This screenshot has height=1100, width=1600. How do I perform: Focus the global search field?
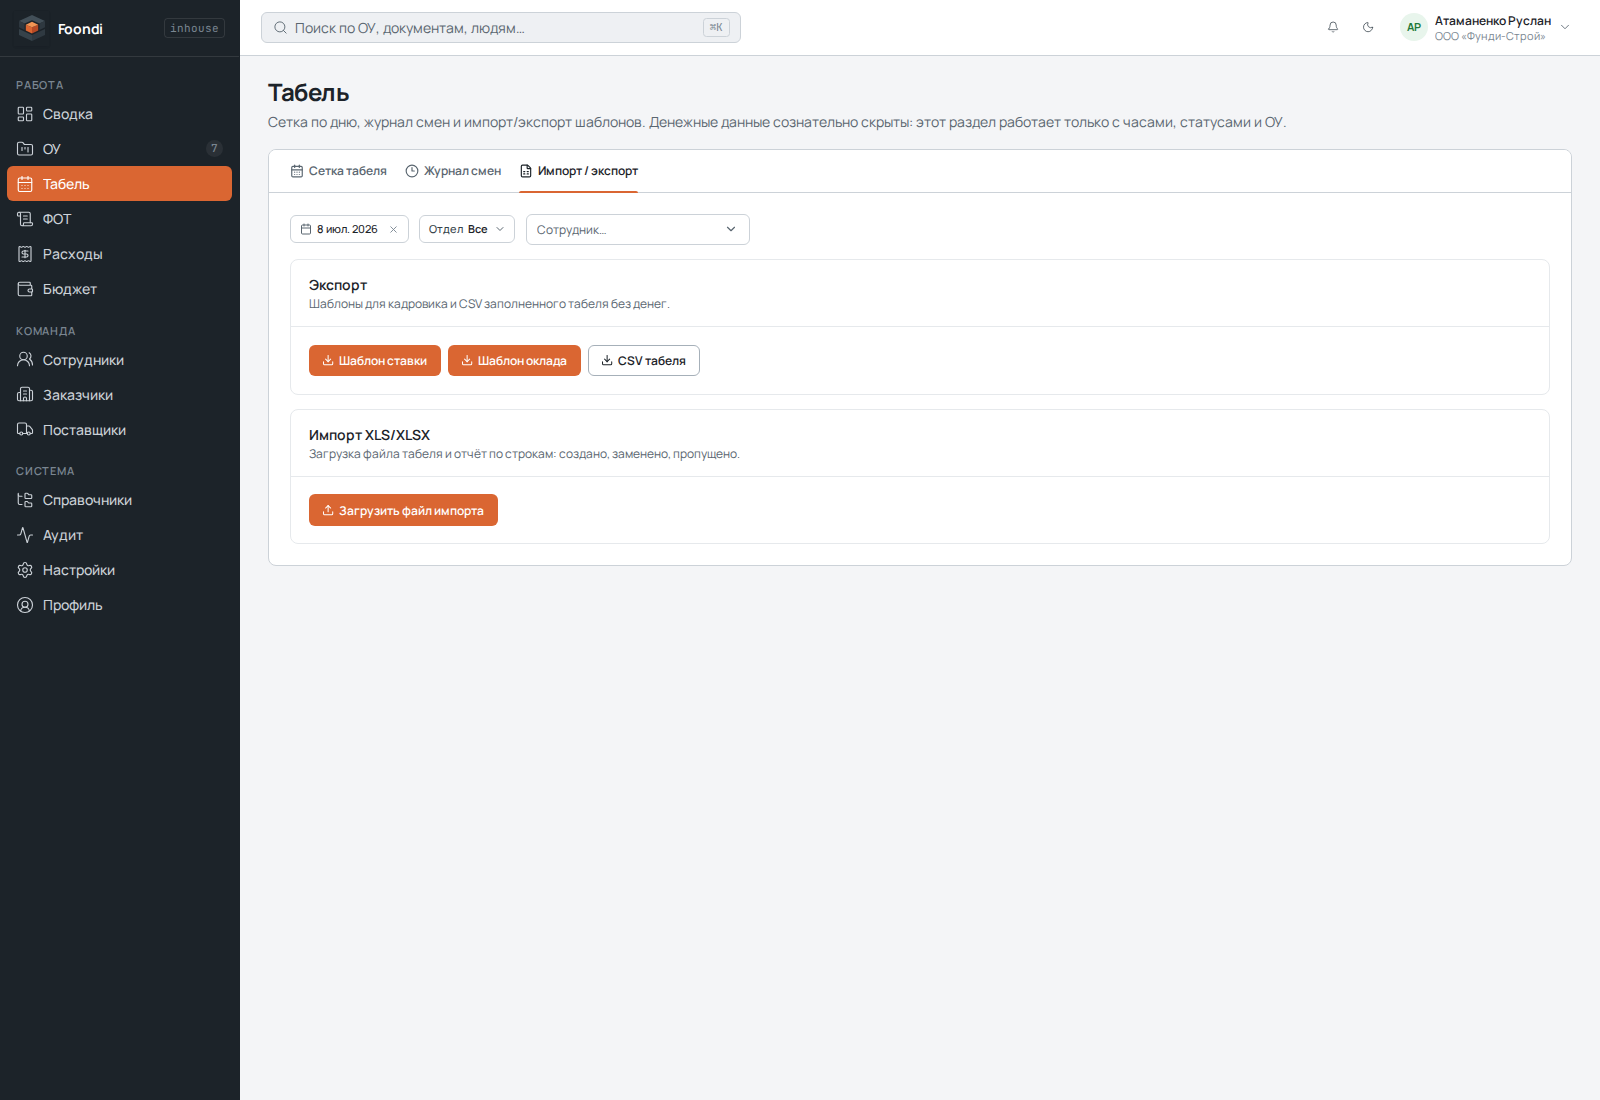500,28
